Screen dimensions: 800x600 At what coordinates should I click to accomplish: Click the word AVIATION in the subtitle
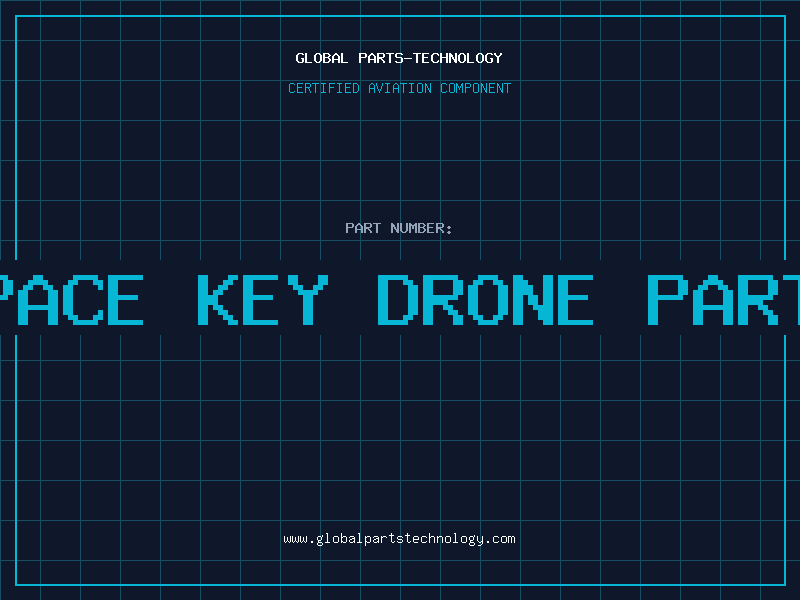coord(402,88)
